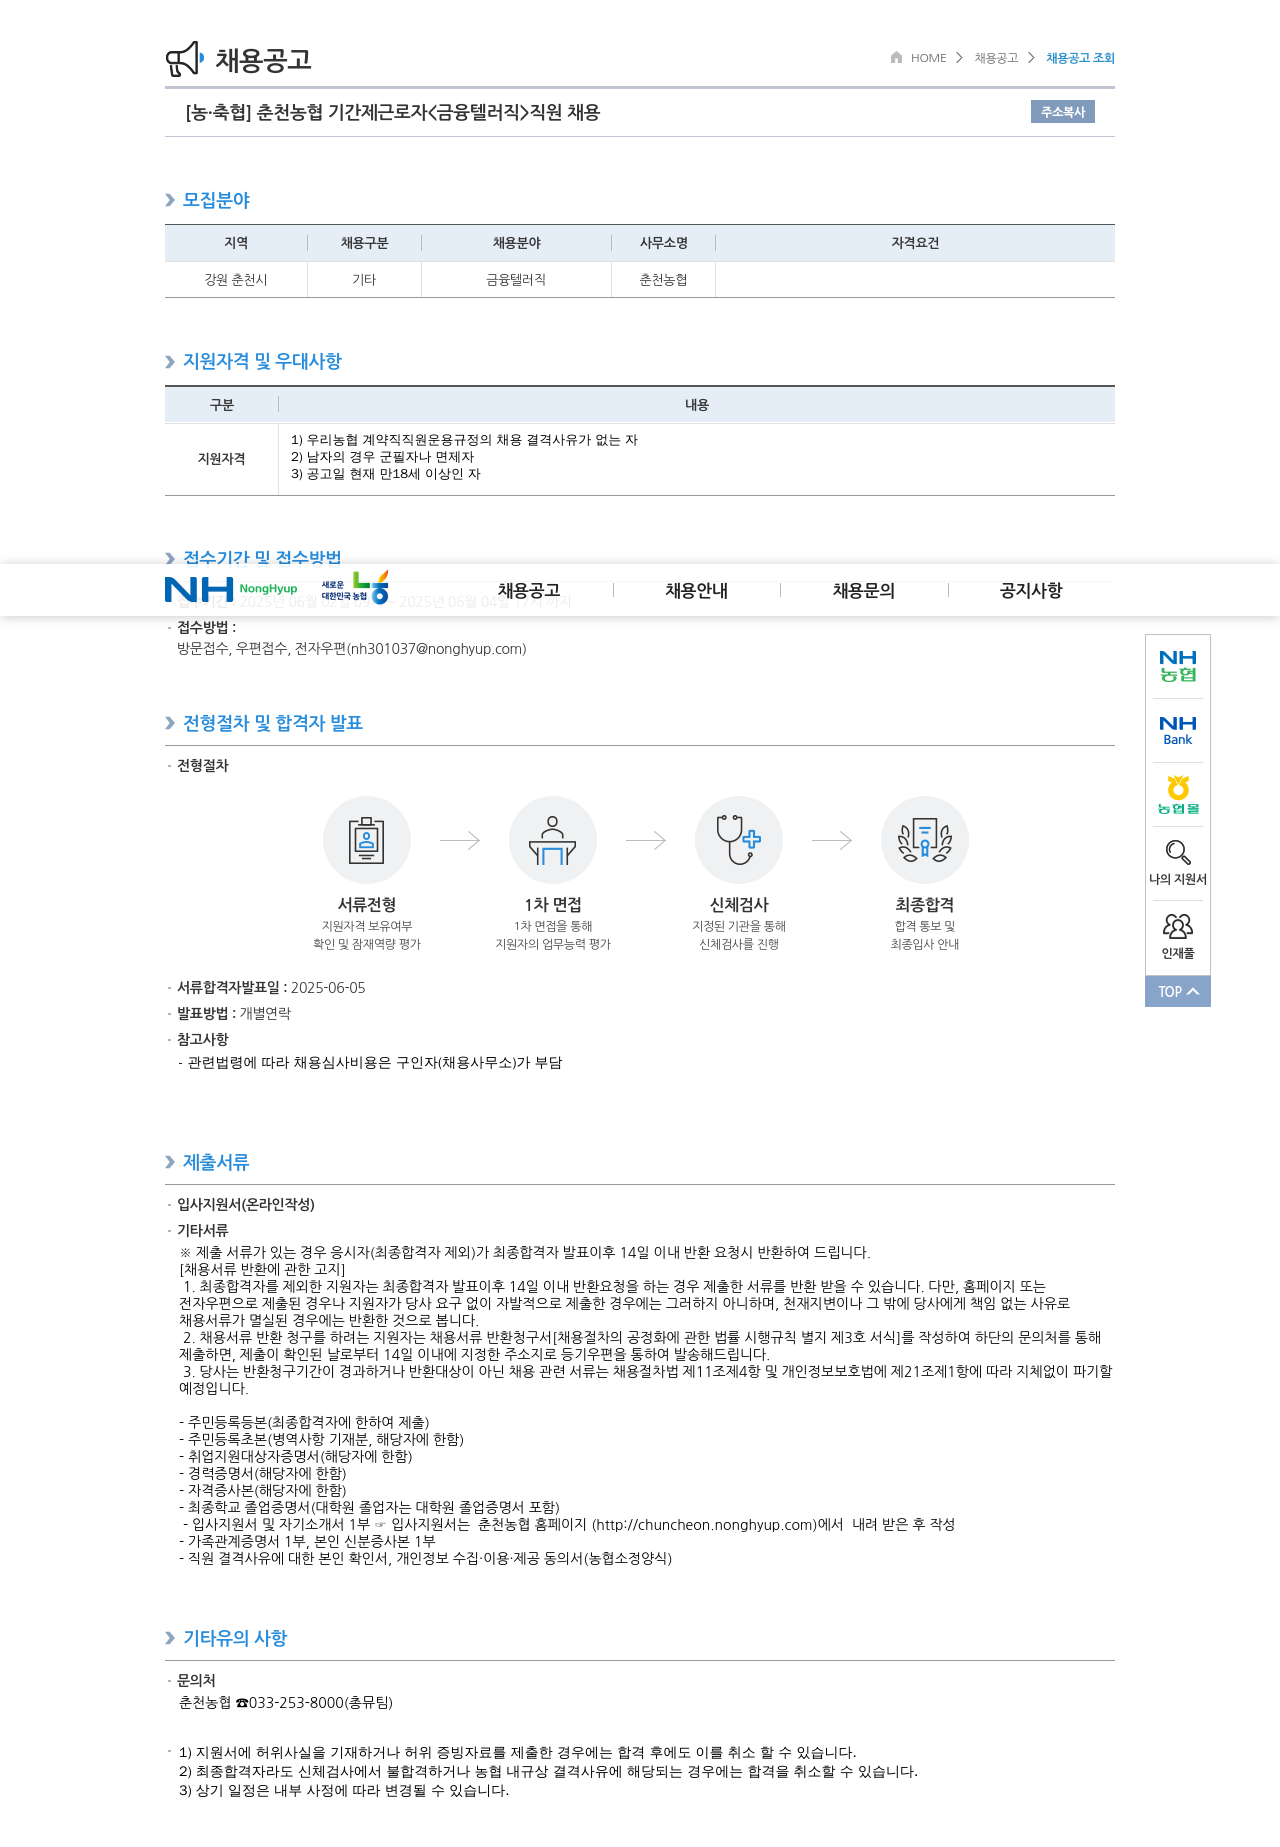Open the 공지사항 navigation menu
This screenshot has width=1280, height=1847.
[1031, 591]
